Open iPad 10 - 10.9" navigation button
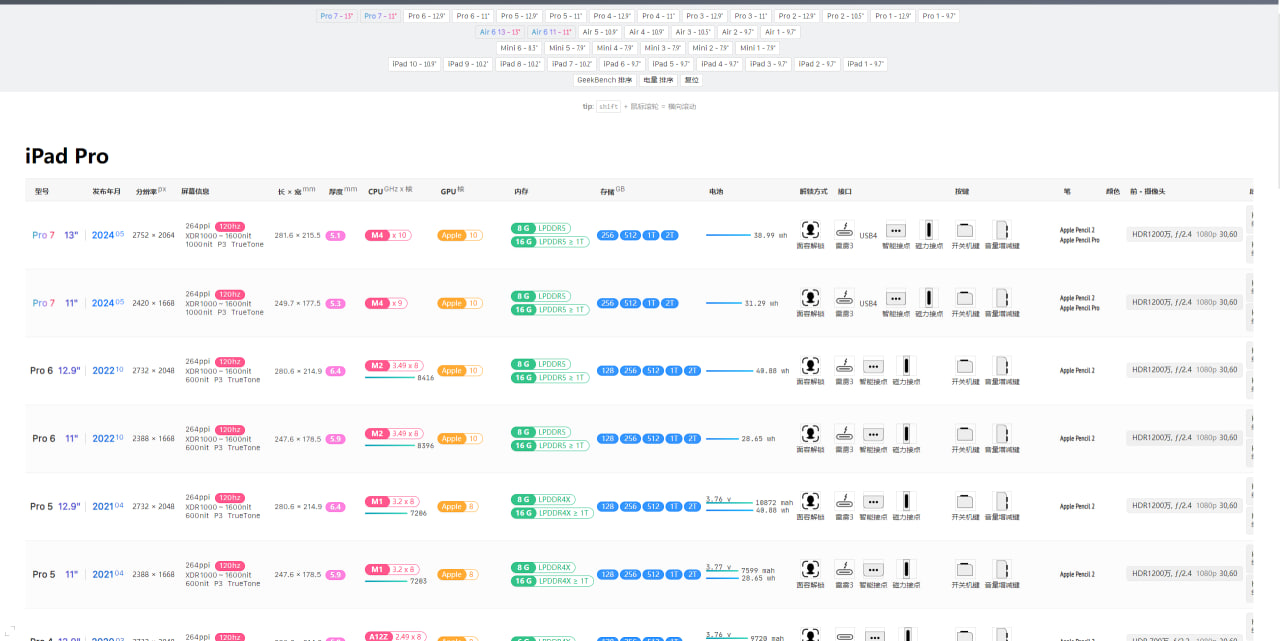1280x641 pixels. (x=415, y=64)
